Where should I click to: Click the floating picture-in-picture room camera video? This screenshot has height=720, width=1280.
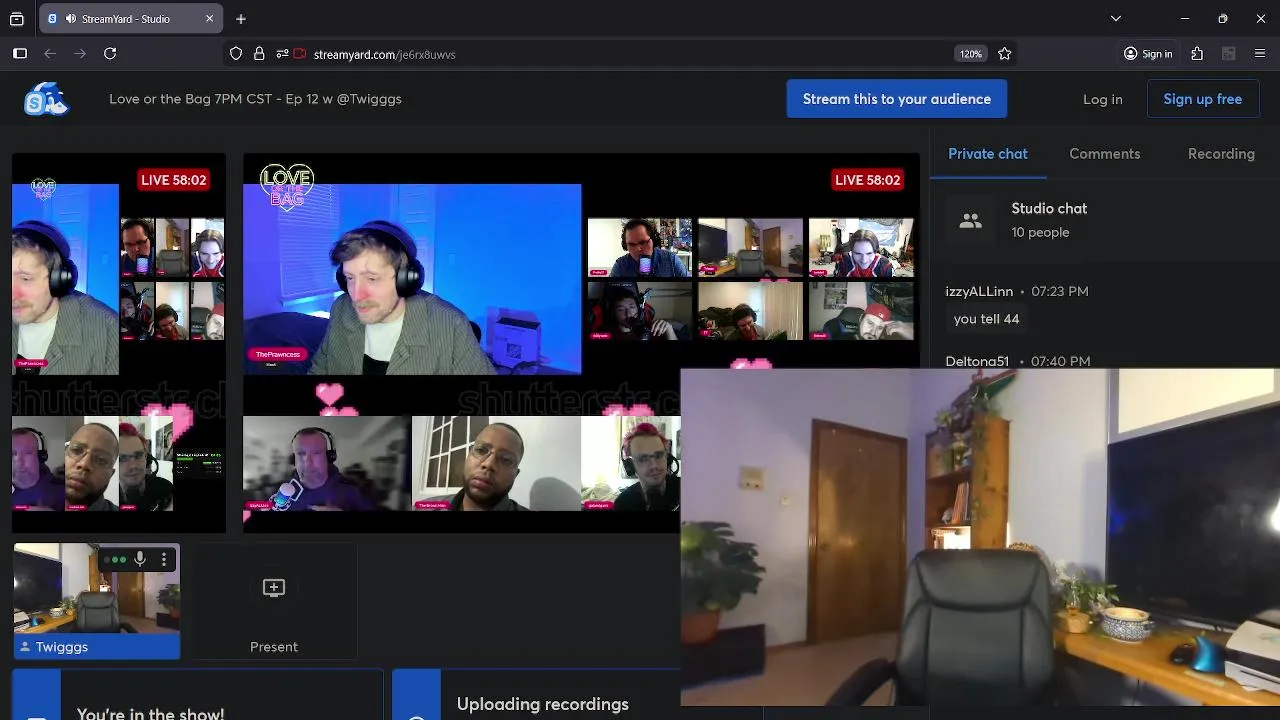[980, 537]
